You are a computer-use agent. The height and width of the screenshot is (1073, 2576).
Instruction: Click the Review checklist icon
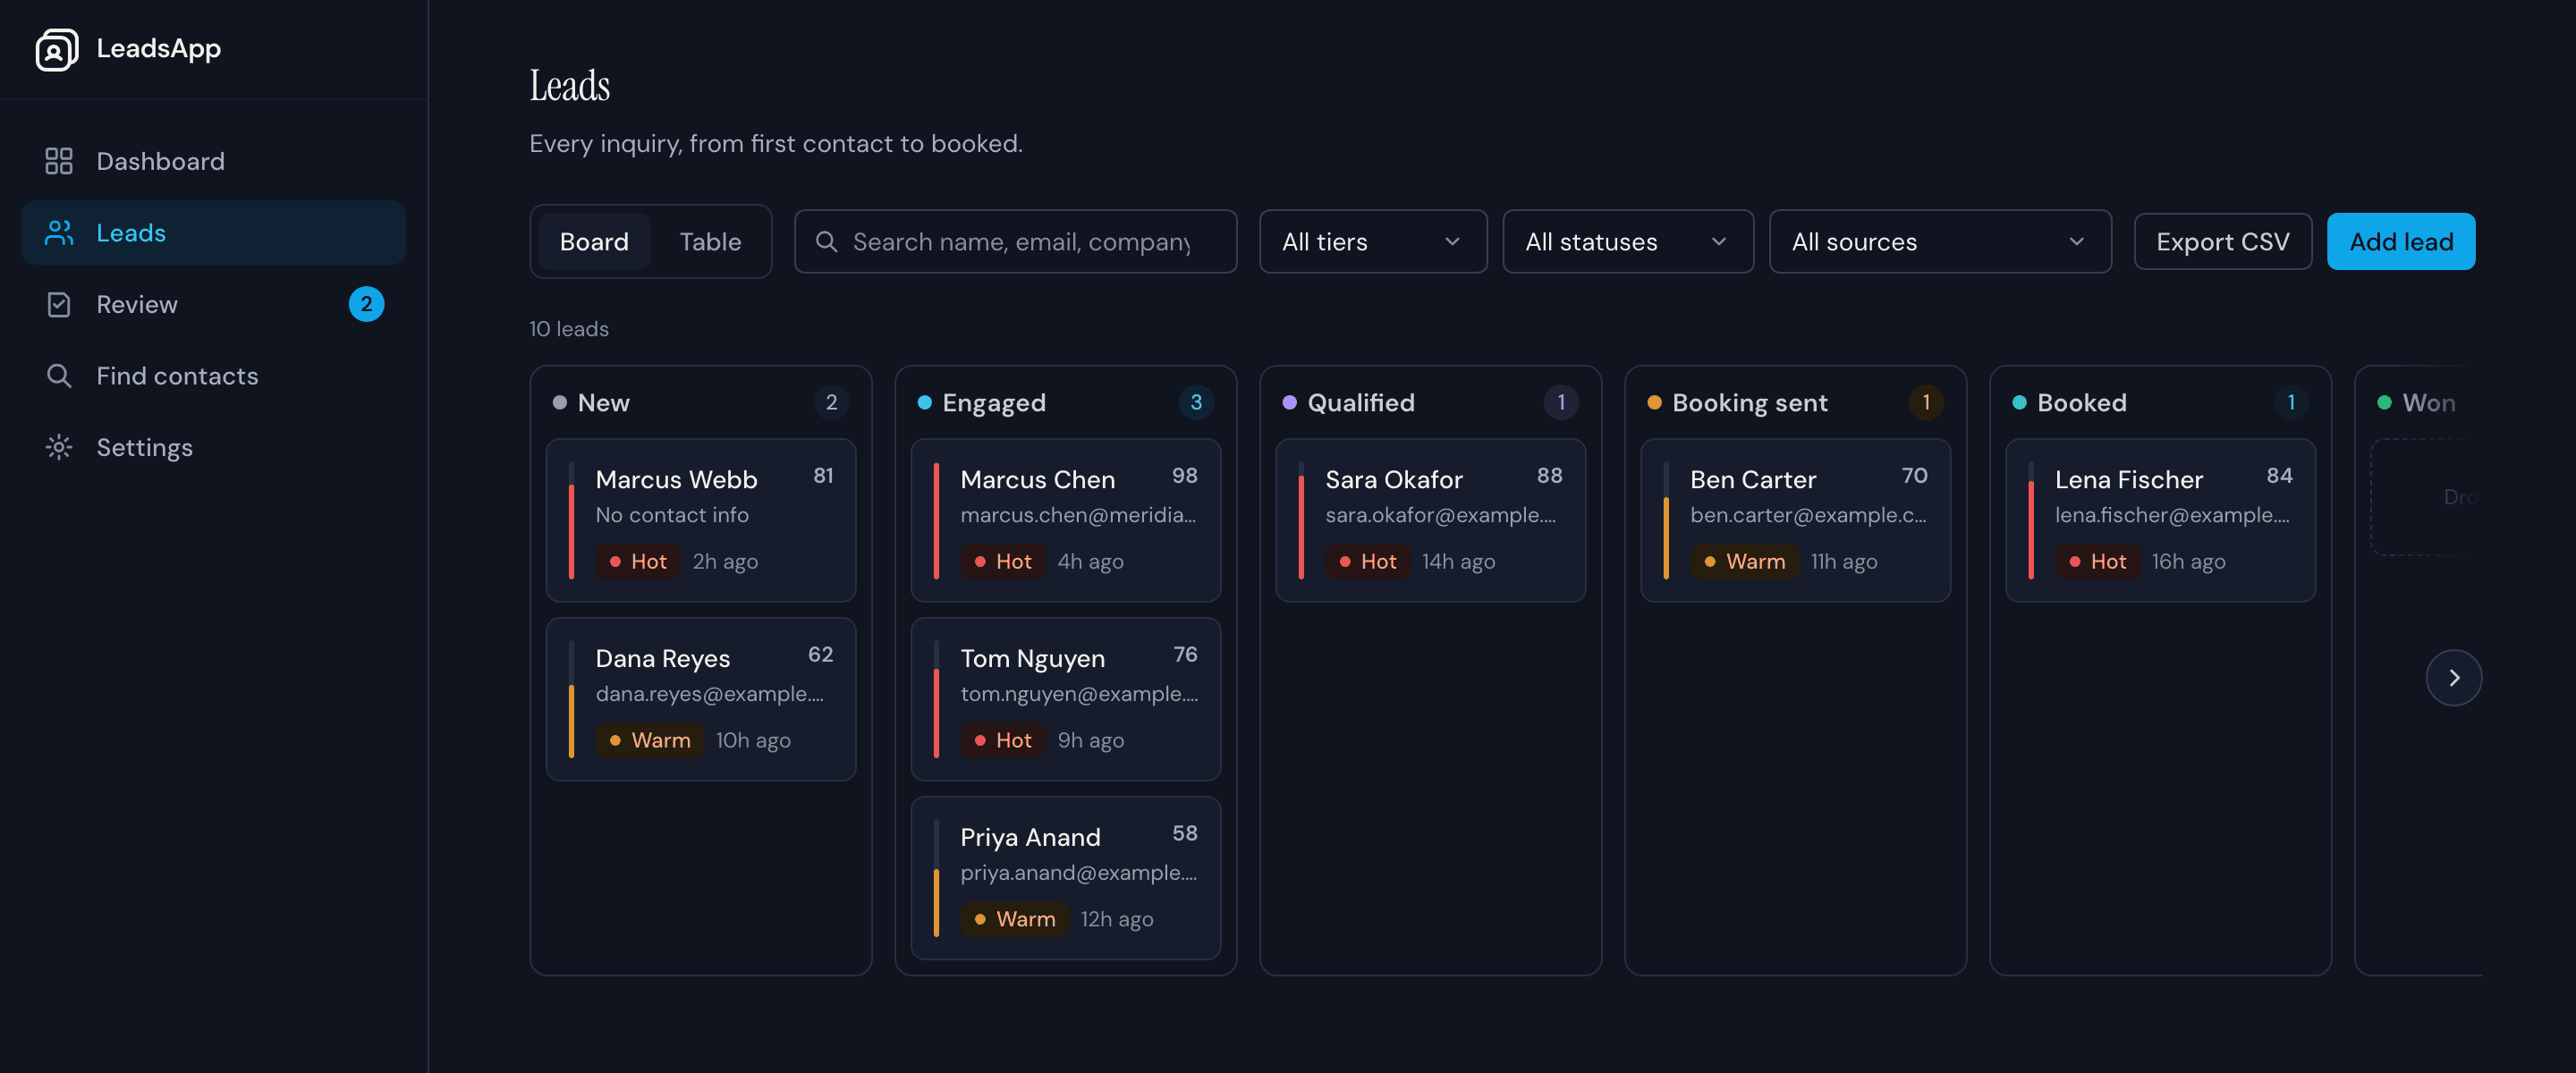59,304
